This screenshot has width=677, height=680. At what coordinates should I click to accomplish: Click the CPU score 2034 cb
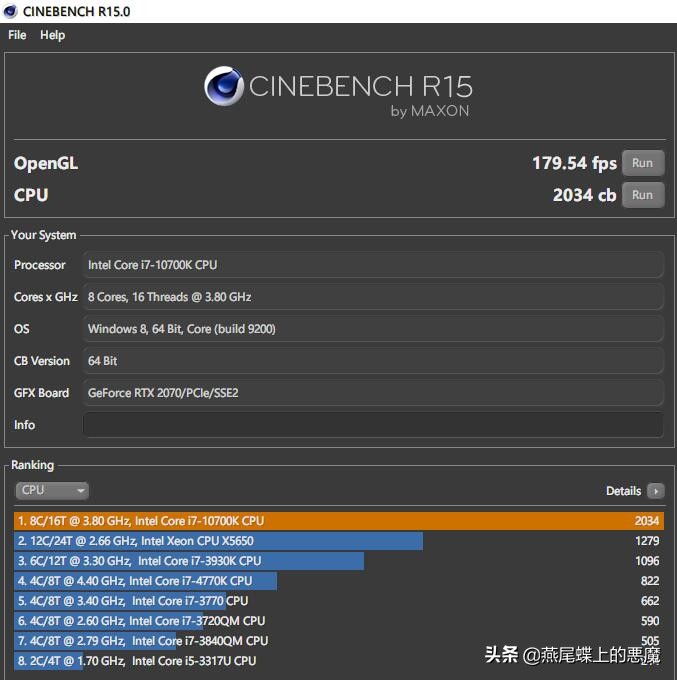(x=584, y=195)
